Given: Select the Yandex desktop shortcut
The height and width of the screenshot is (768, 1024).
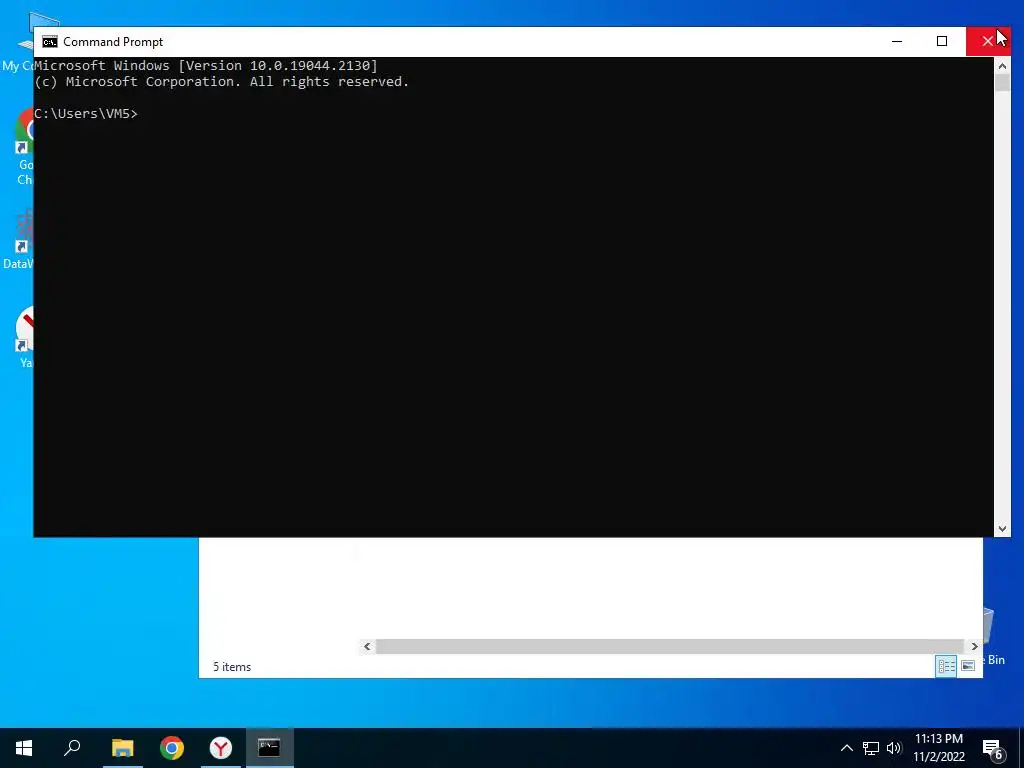Looking at the screenshot, I should (24, 337).
